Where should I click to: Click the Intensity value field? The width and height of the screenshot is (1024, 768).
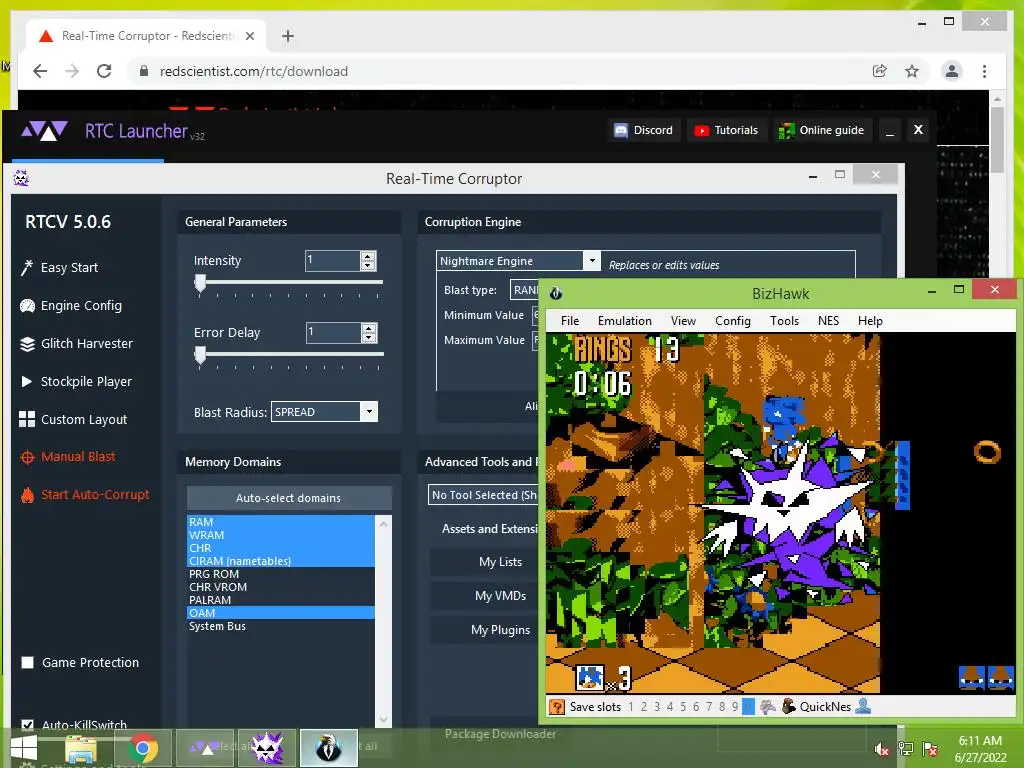pyautogui.click(x=332, y=261)
